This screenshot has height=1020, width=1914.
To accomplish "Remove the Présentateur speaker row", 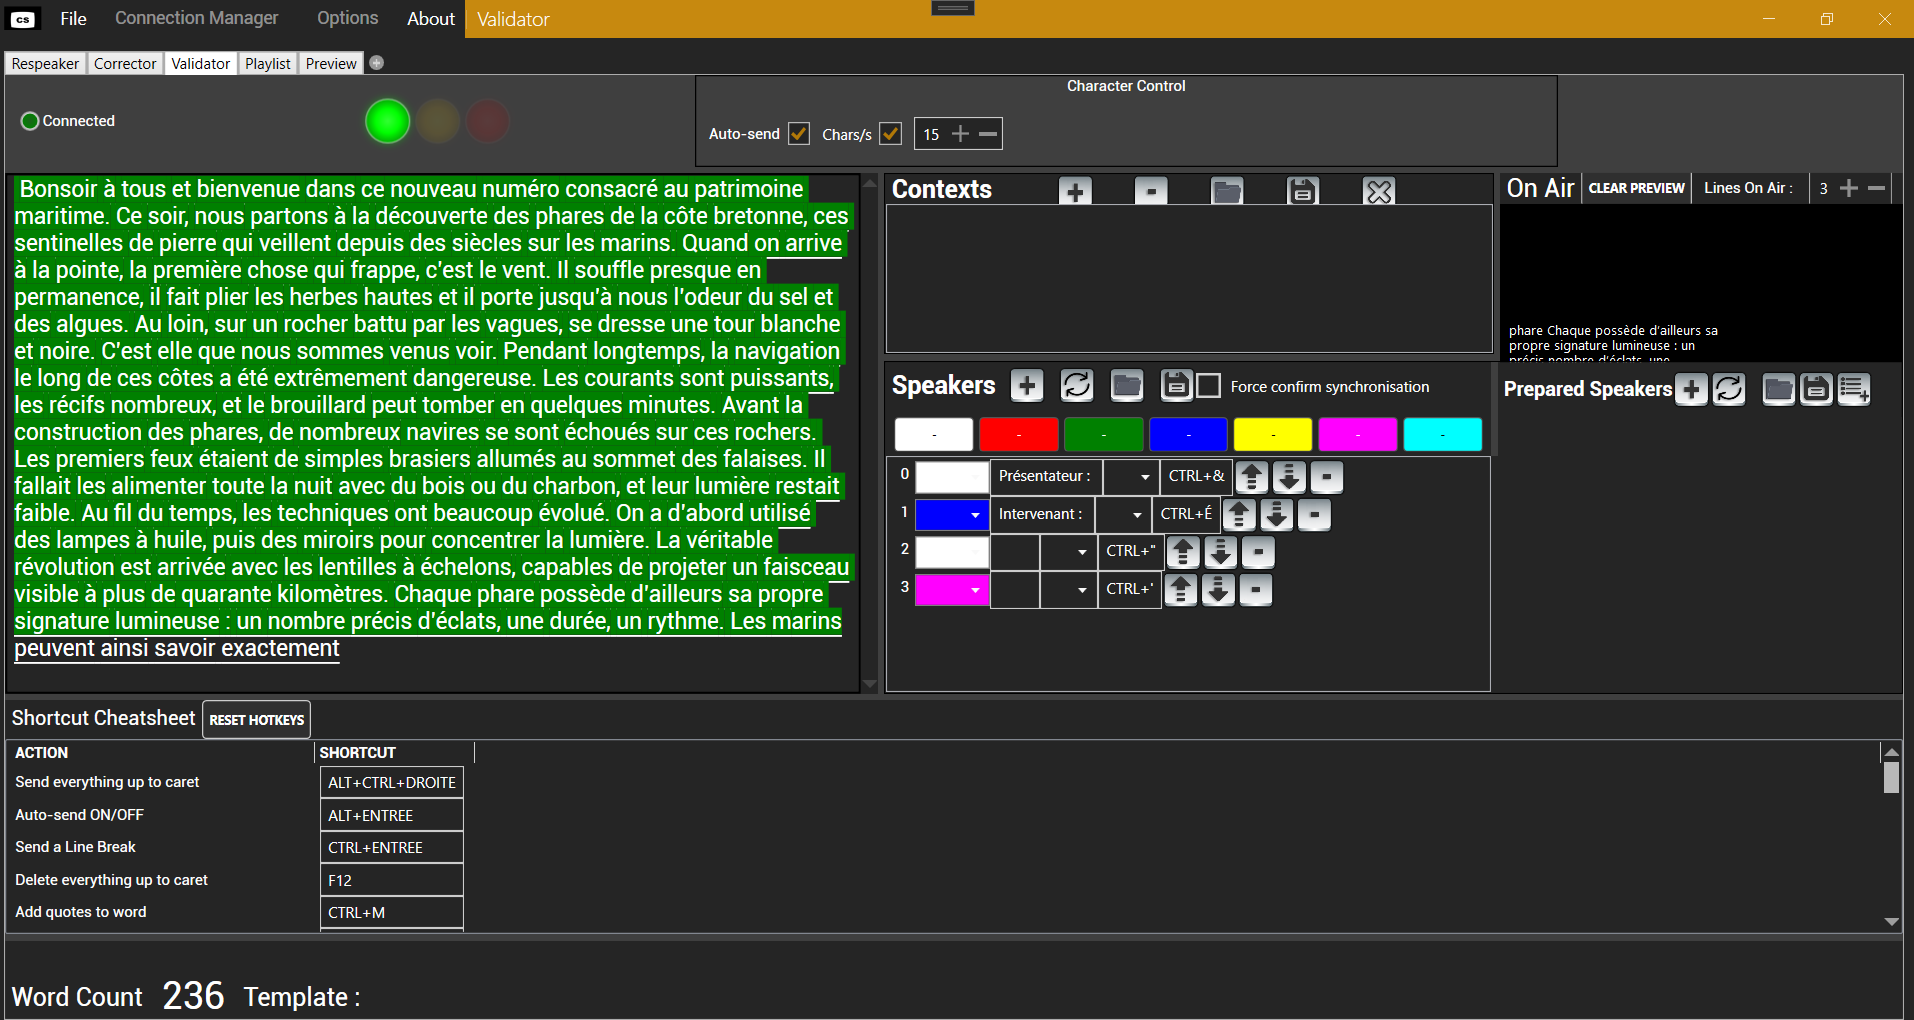I will point(1327,477).
